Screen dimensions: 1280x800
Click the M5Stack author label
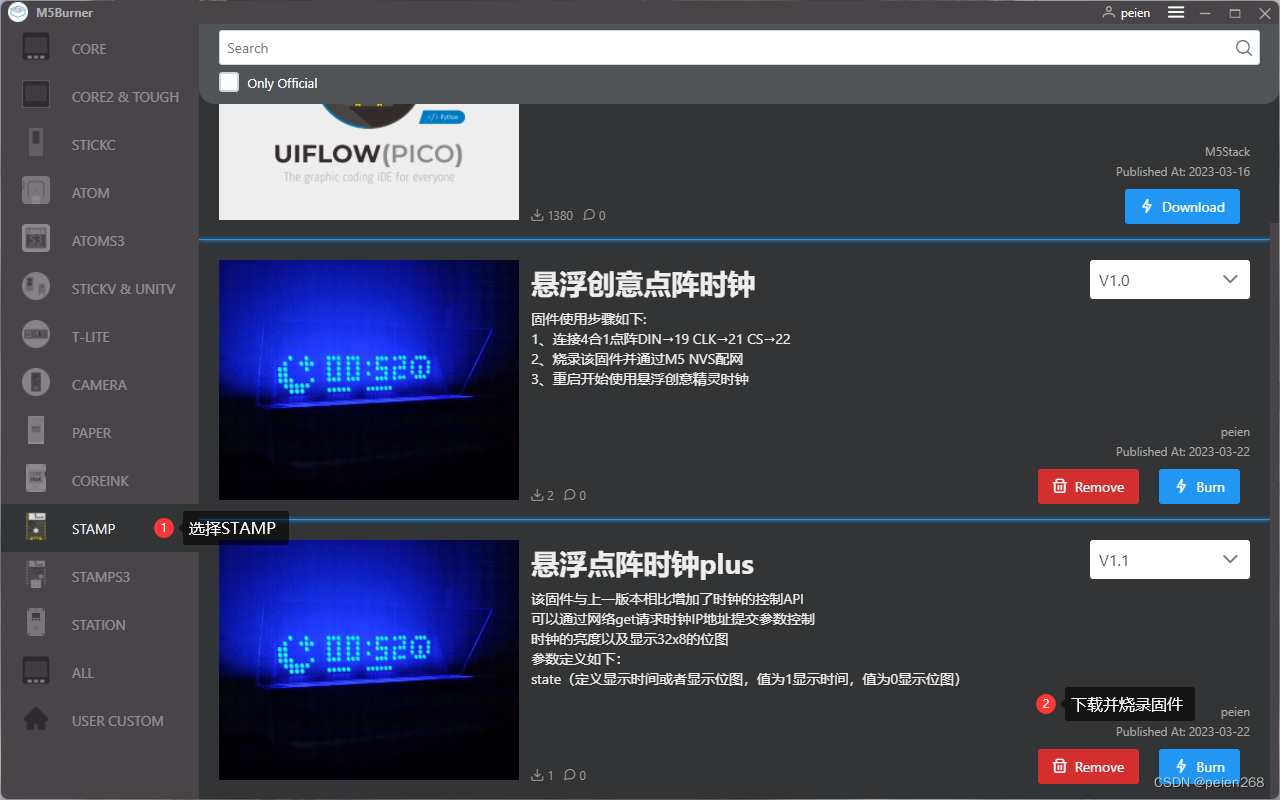coord(1227,152)
